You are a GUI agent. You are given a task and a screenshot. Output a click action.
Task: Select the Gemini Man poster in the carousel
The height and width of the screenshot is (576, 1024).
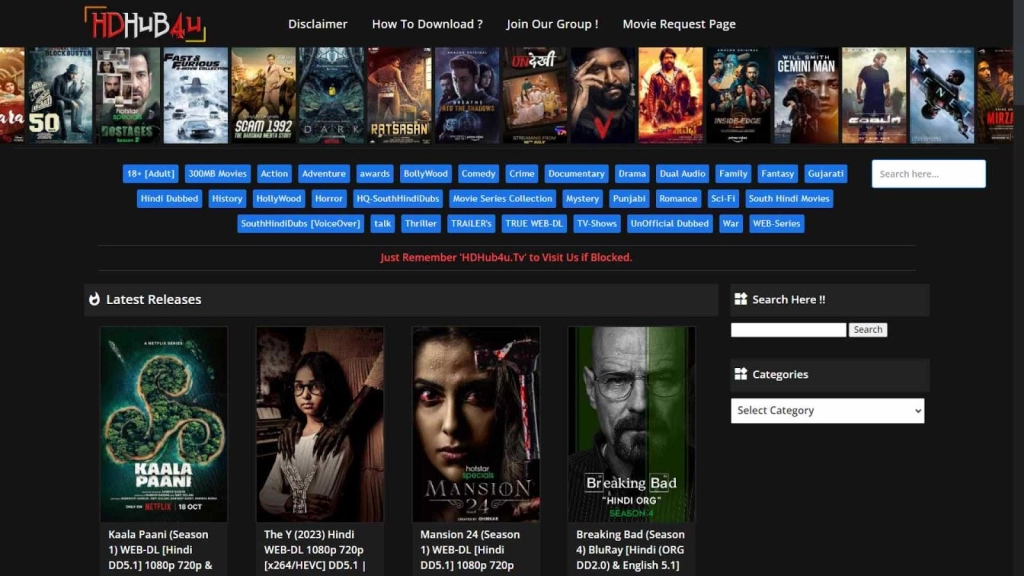(x=805, y=96)
